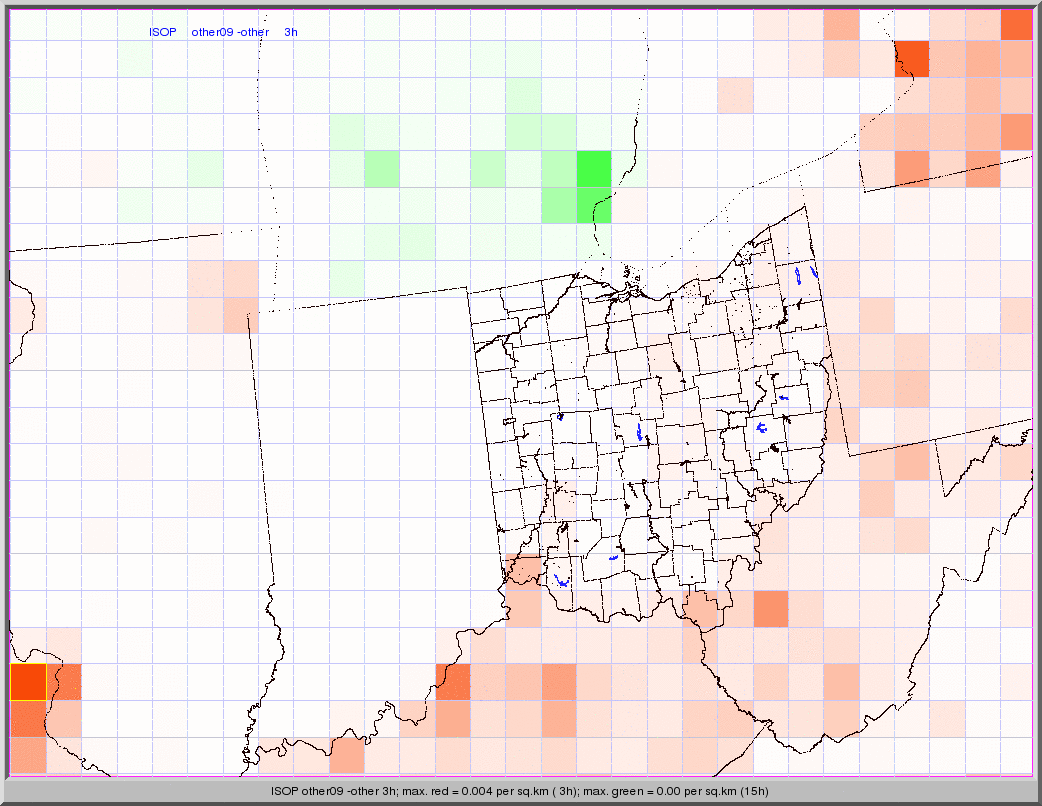Select the small blue marker in western Ohio
Screen dimensions: 1042x806
(x=560, y=416)
